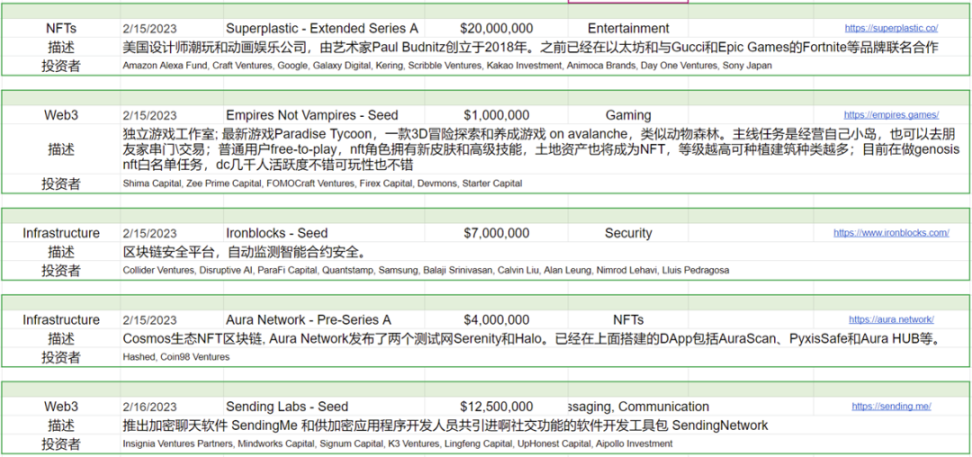Select the Entertainment category cell
This screenshot has height=457, width=972.
click(628, 29)
